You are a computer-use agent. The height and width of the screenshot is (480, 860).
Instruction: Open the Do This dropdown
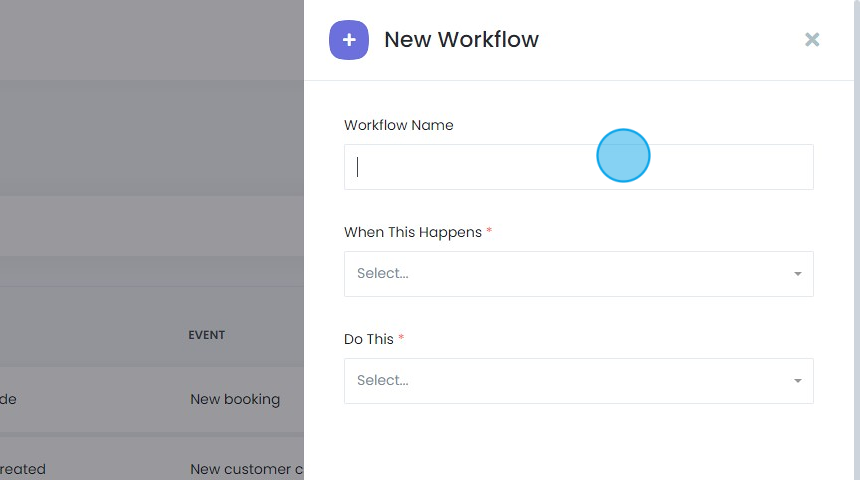[x=579, y=381]
